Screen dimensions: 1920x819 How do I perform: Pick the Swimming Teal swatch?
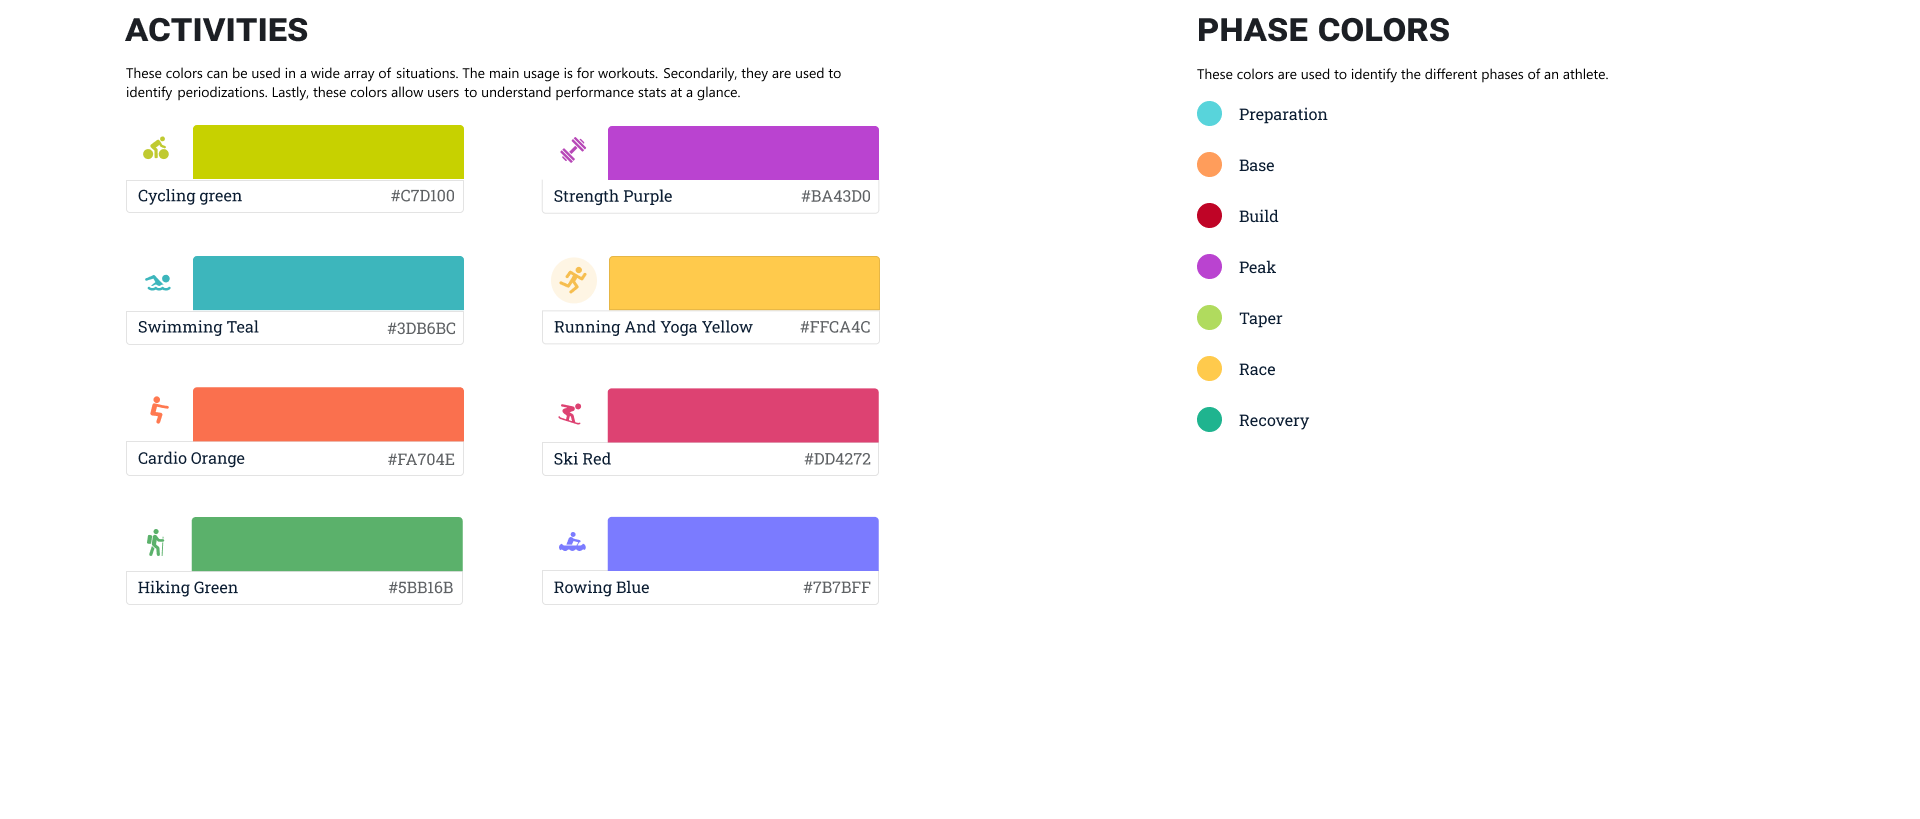point(328,283)
